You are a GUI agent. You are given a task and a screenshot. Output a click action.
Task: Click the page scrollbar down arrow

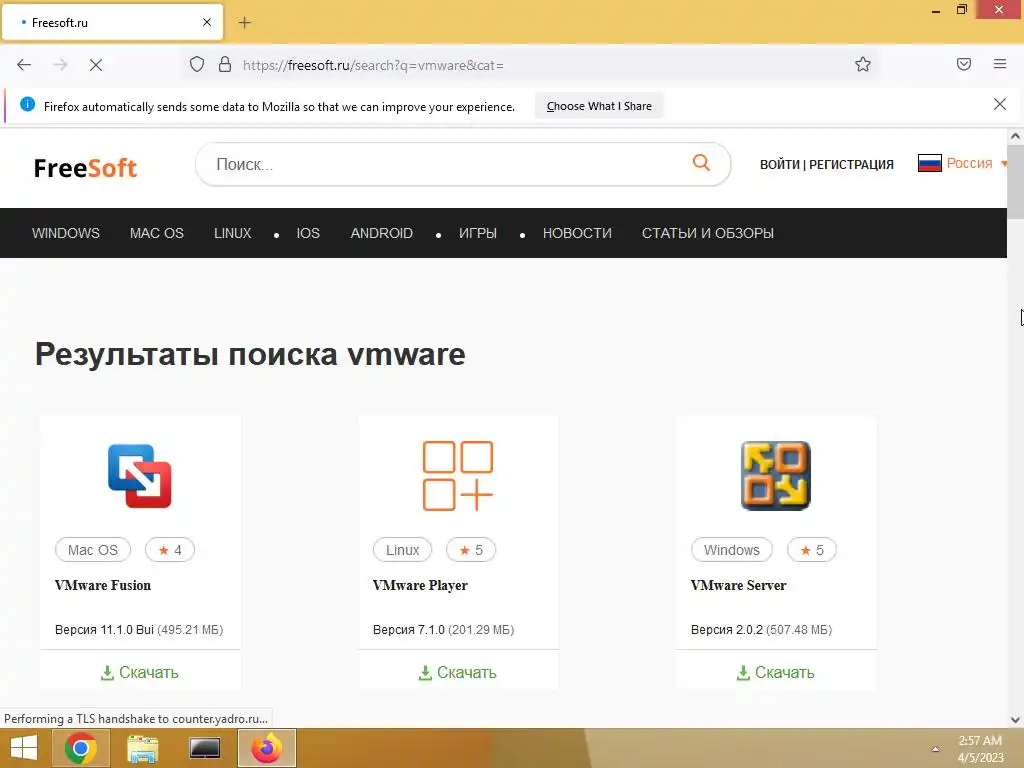click(1015, 720)
